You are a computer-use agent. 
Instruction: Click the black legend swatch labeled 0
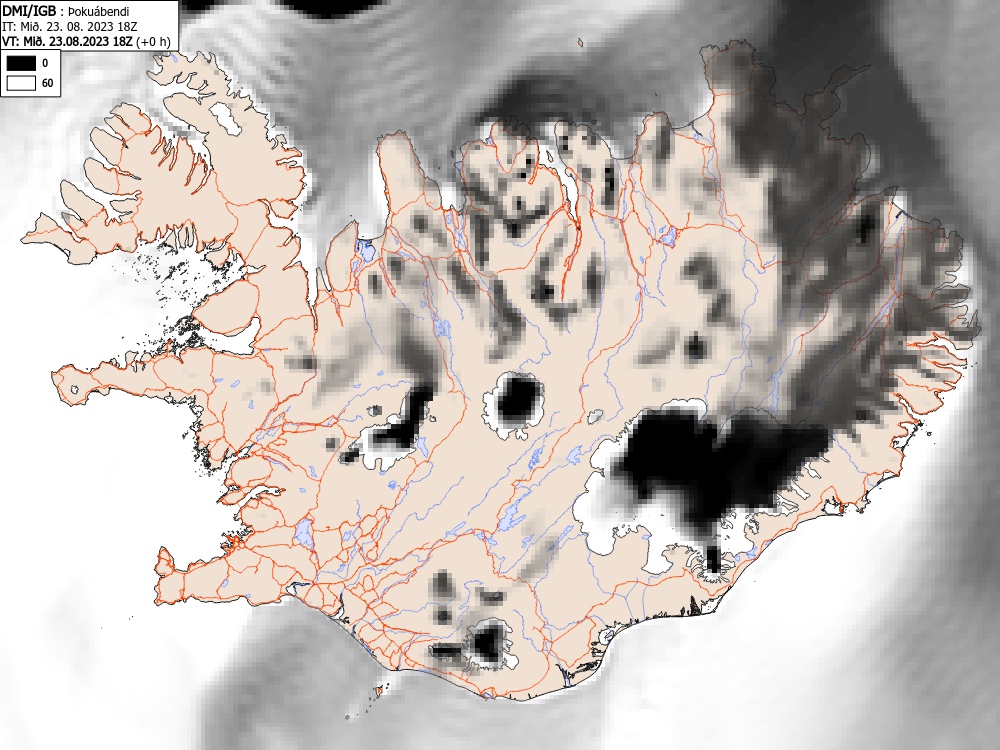pyautogui.click(x=22, y=62)
